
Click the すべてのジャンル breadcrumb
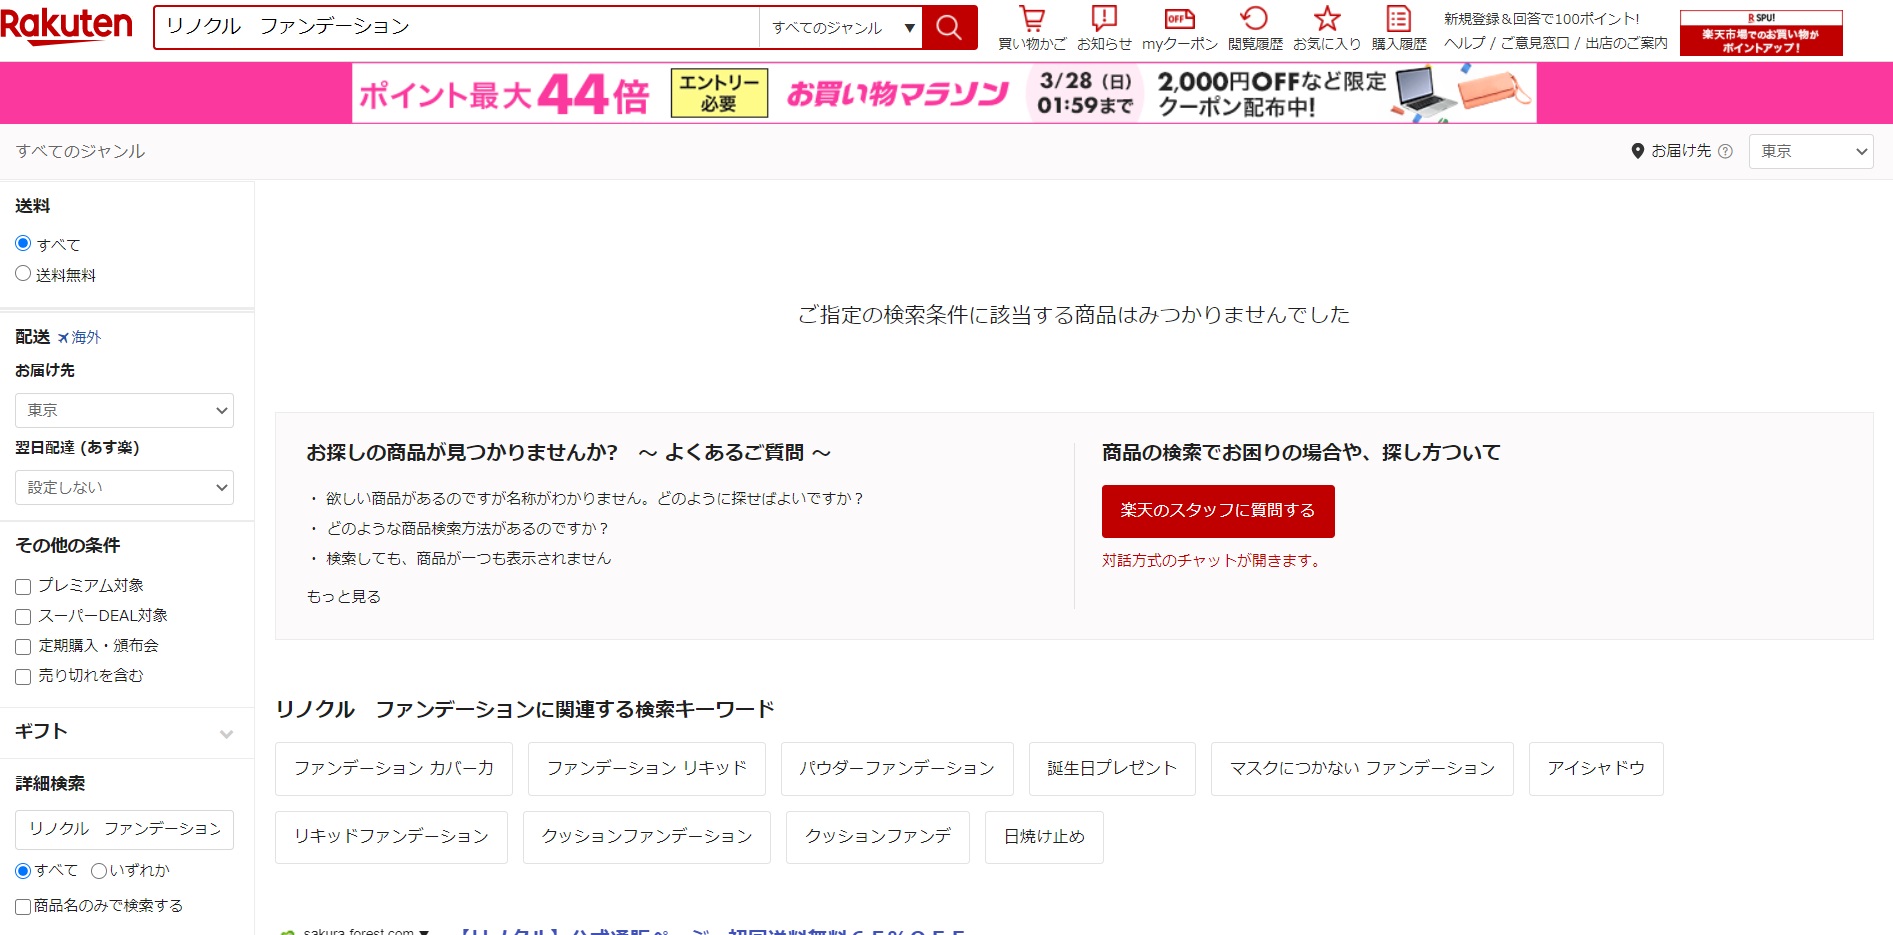pyautogui.click(x=80, y=151)
